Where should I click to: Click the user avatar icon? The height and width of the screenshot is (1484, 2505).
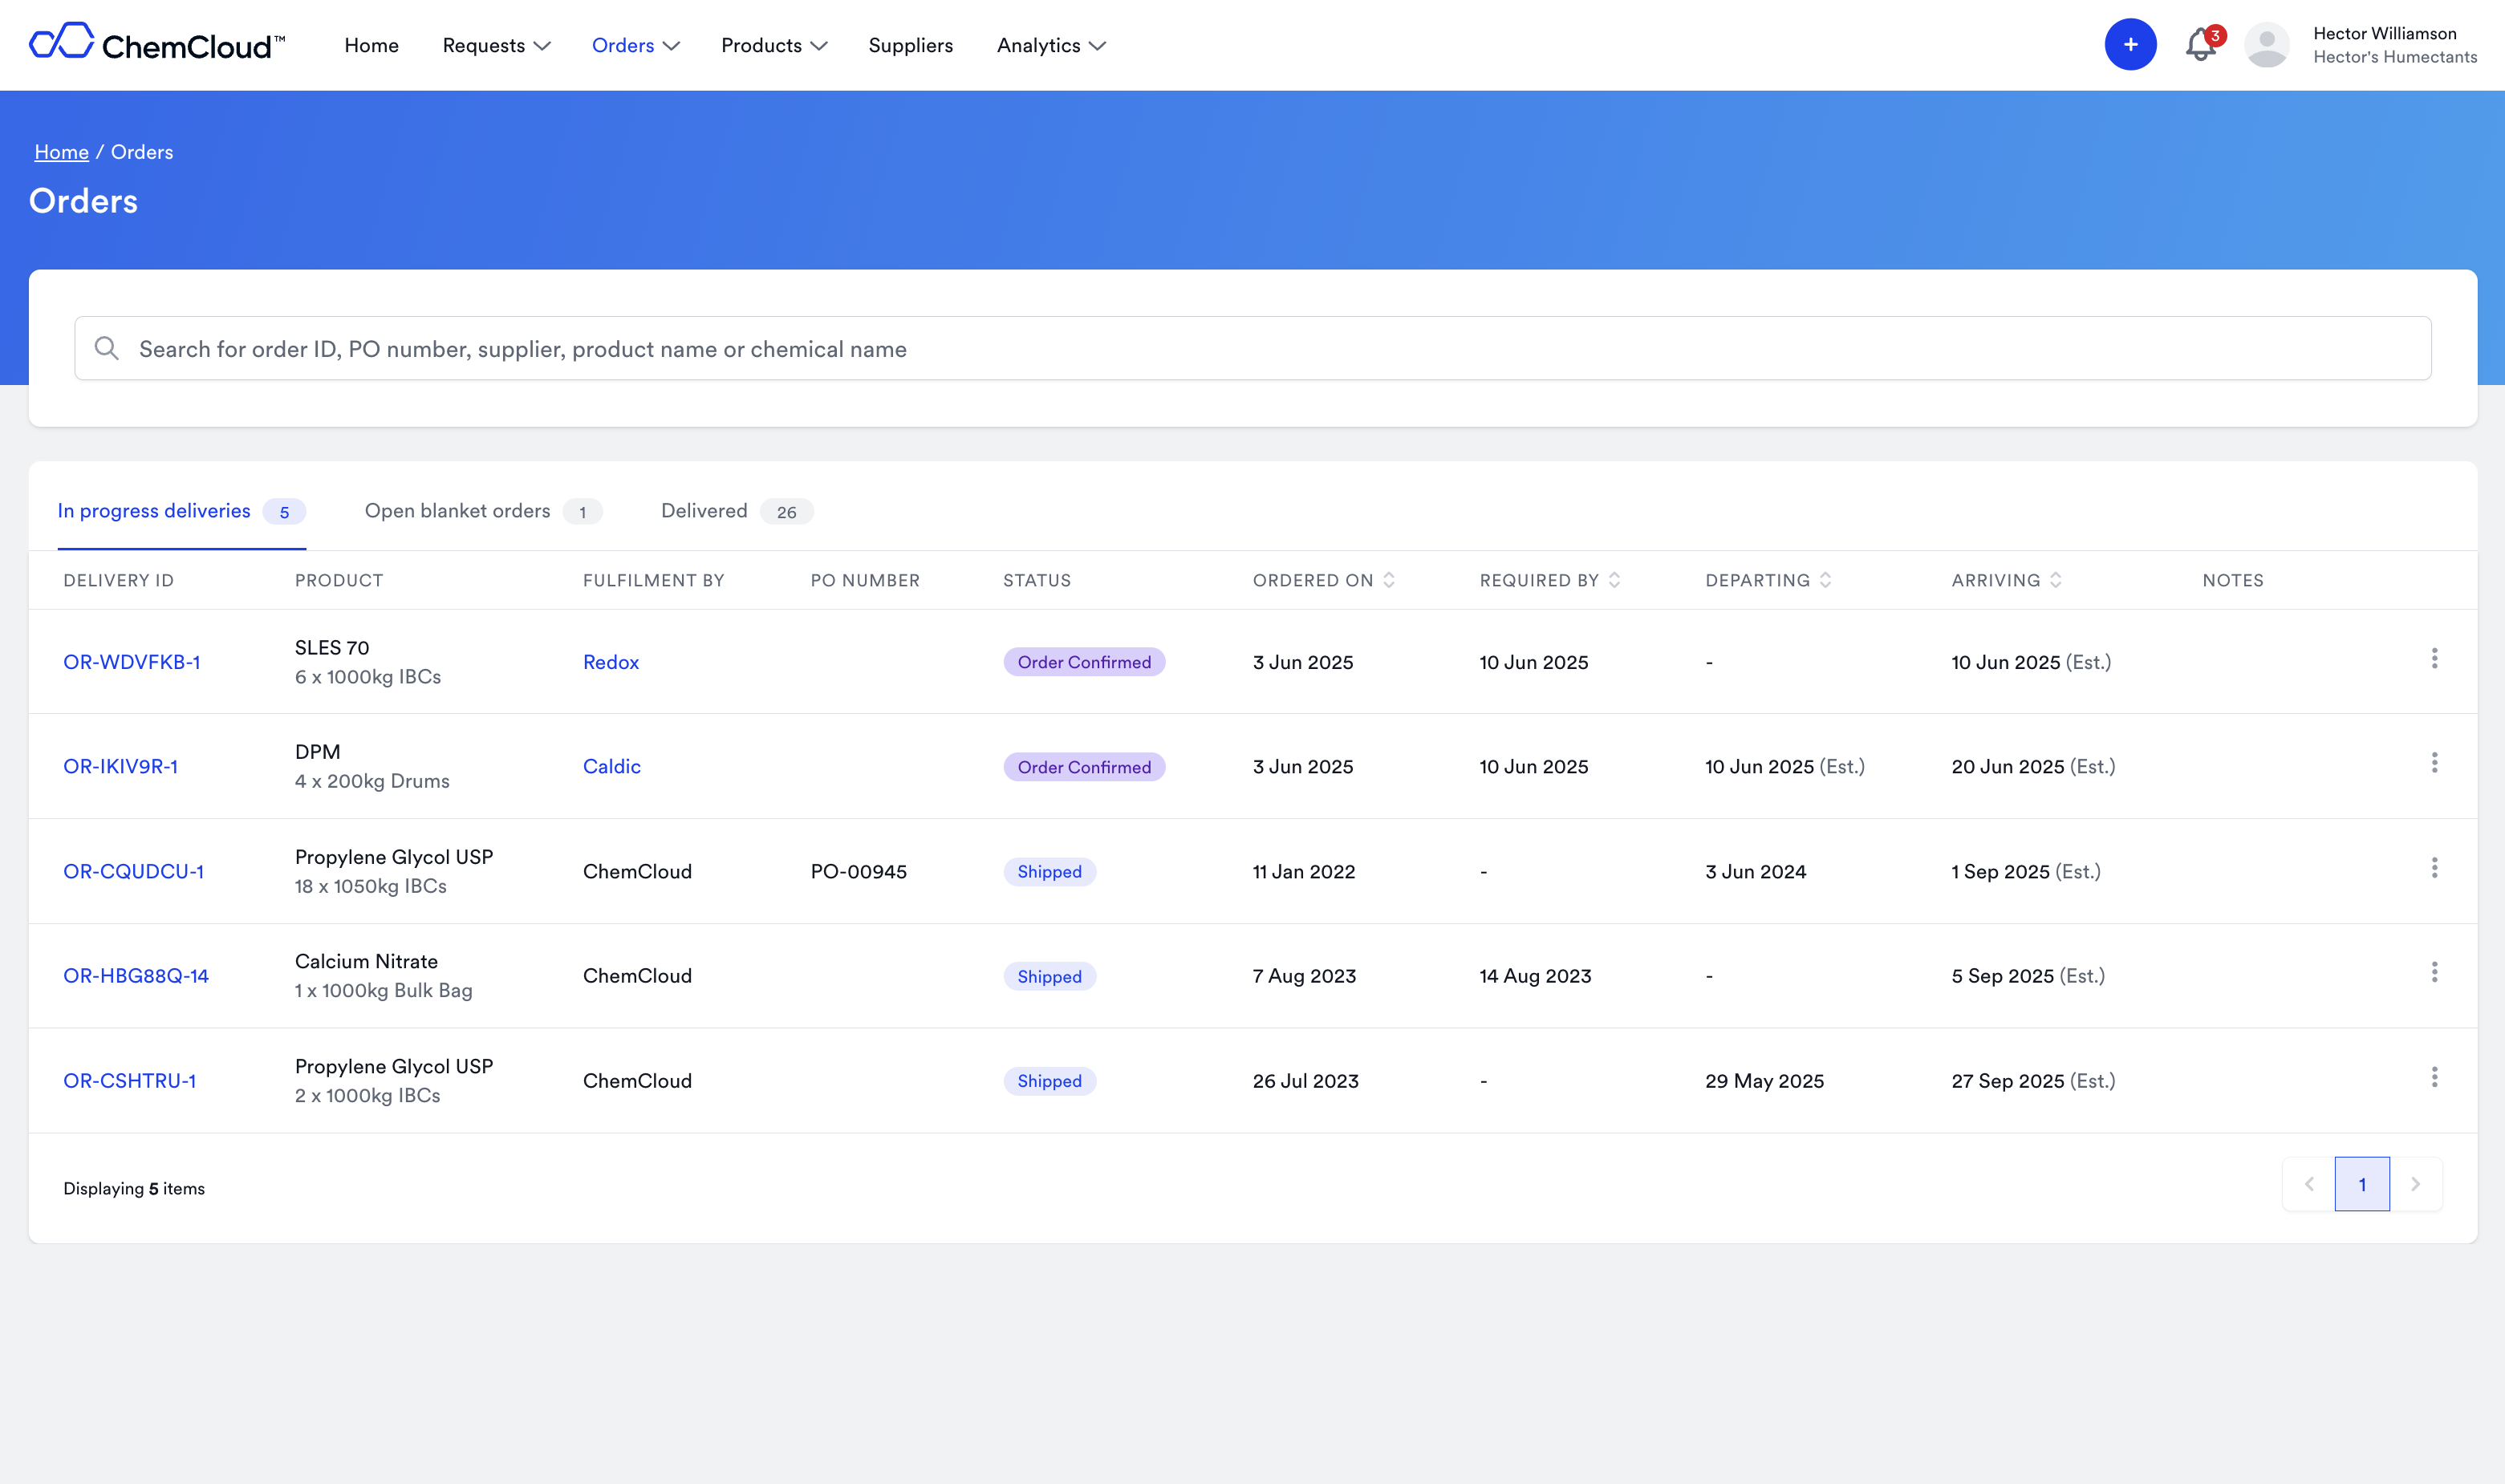click(2266, 45)
